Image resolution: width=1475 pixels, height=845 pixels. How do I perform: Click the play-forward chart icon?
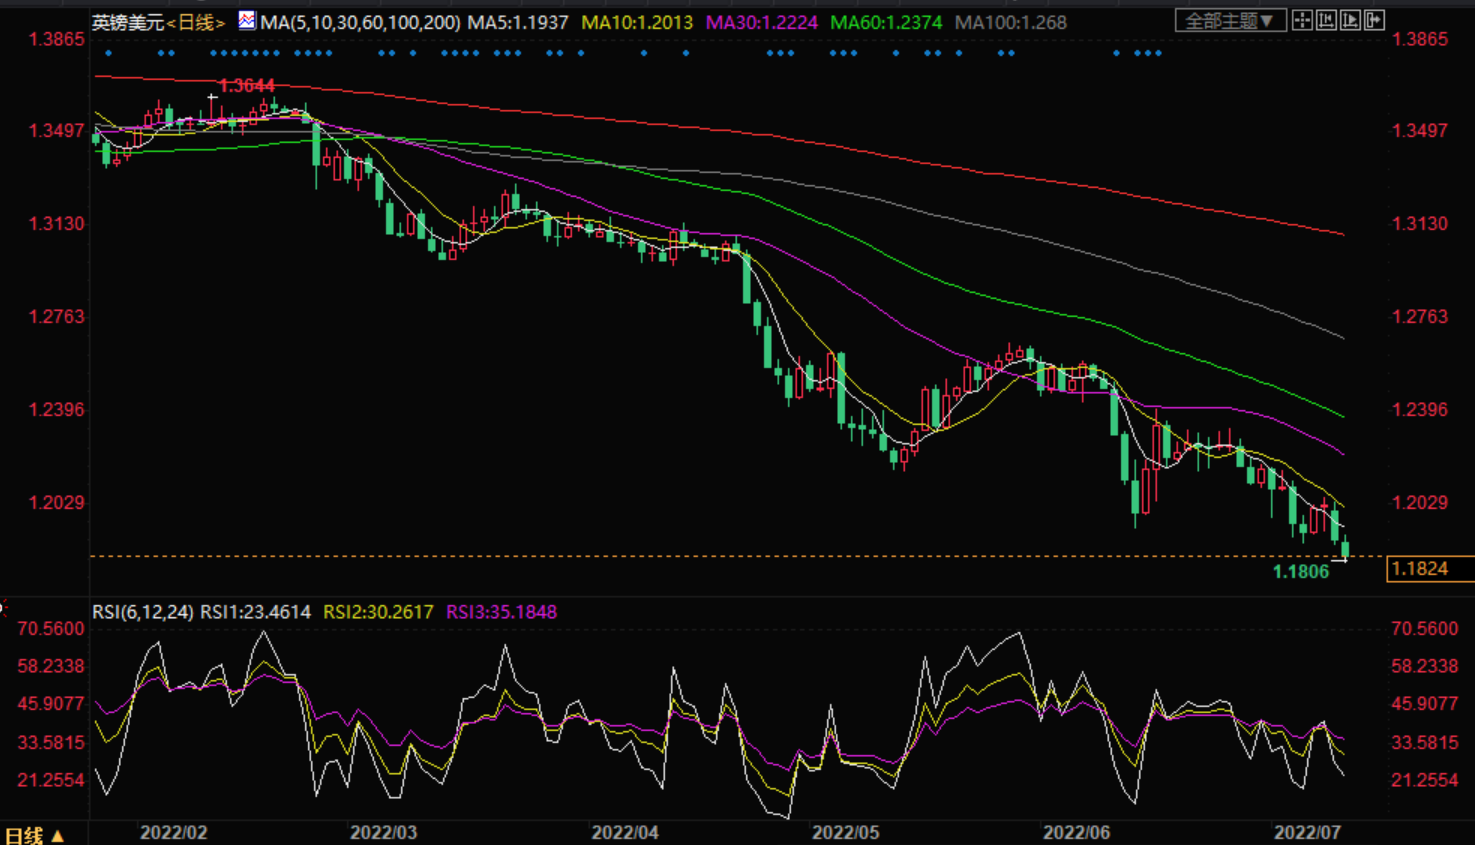coord(1350,21)
